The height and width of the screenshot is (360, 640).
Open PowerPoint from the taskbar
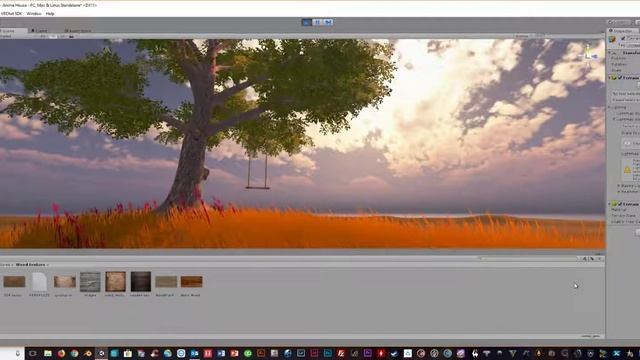(x=234, y=353)
